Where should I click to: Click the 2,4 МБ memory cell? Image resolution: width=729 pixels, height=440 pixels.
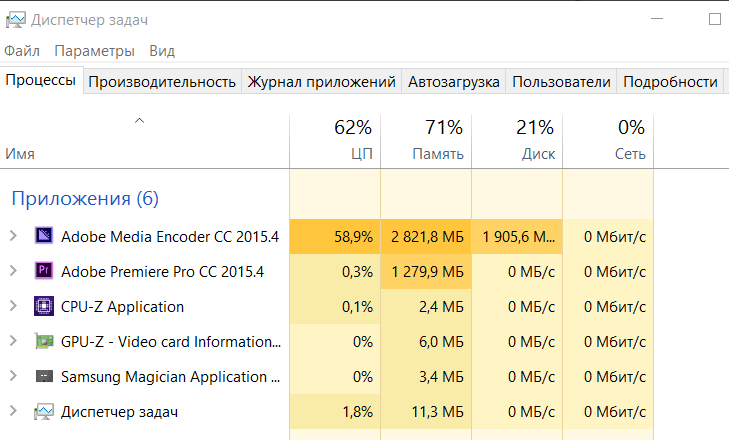(x=426, y=307)
